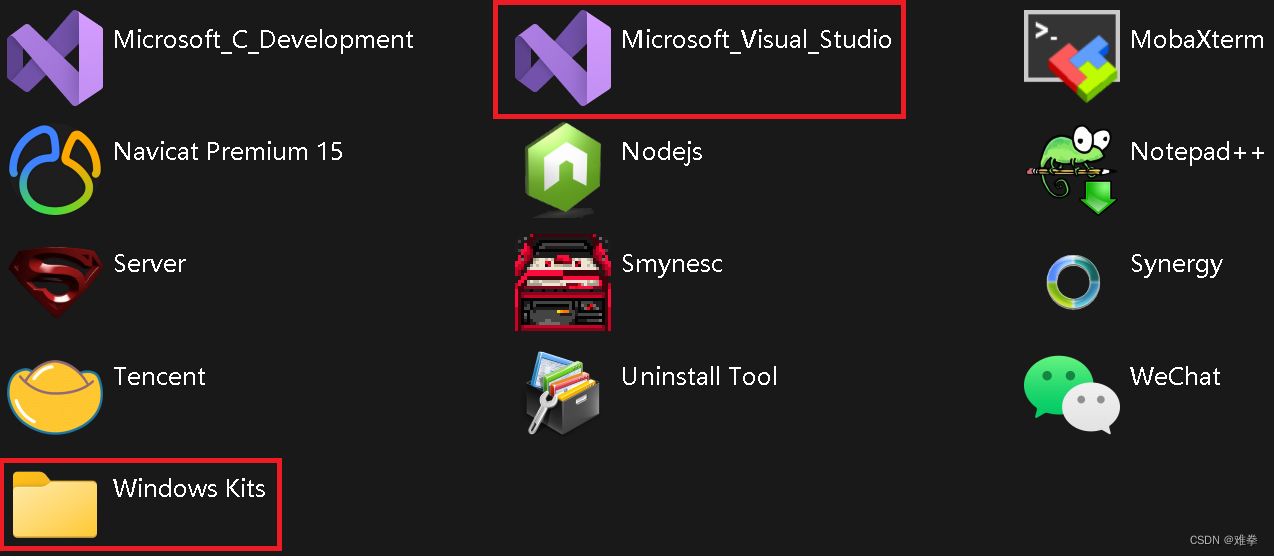Open the Server Superman-logo icon
Screen dimensions: 1274x556
tap(55, 282)
